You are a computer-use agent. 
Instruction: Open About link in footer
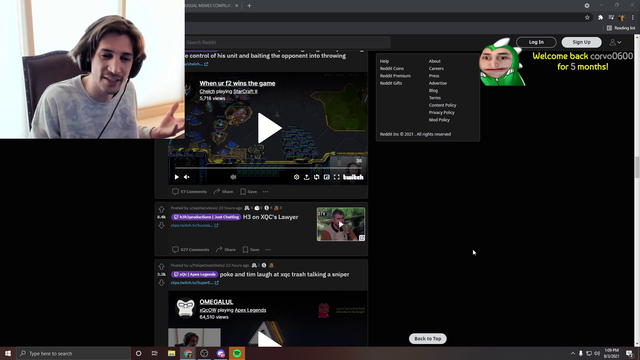pyautogui.click(x=435, y=61)
